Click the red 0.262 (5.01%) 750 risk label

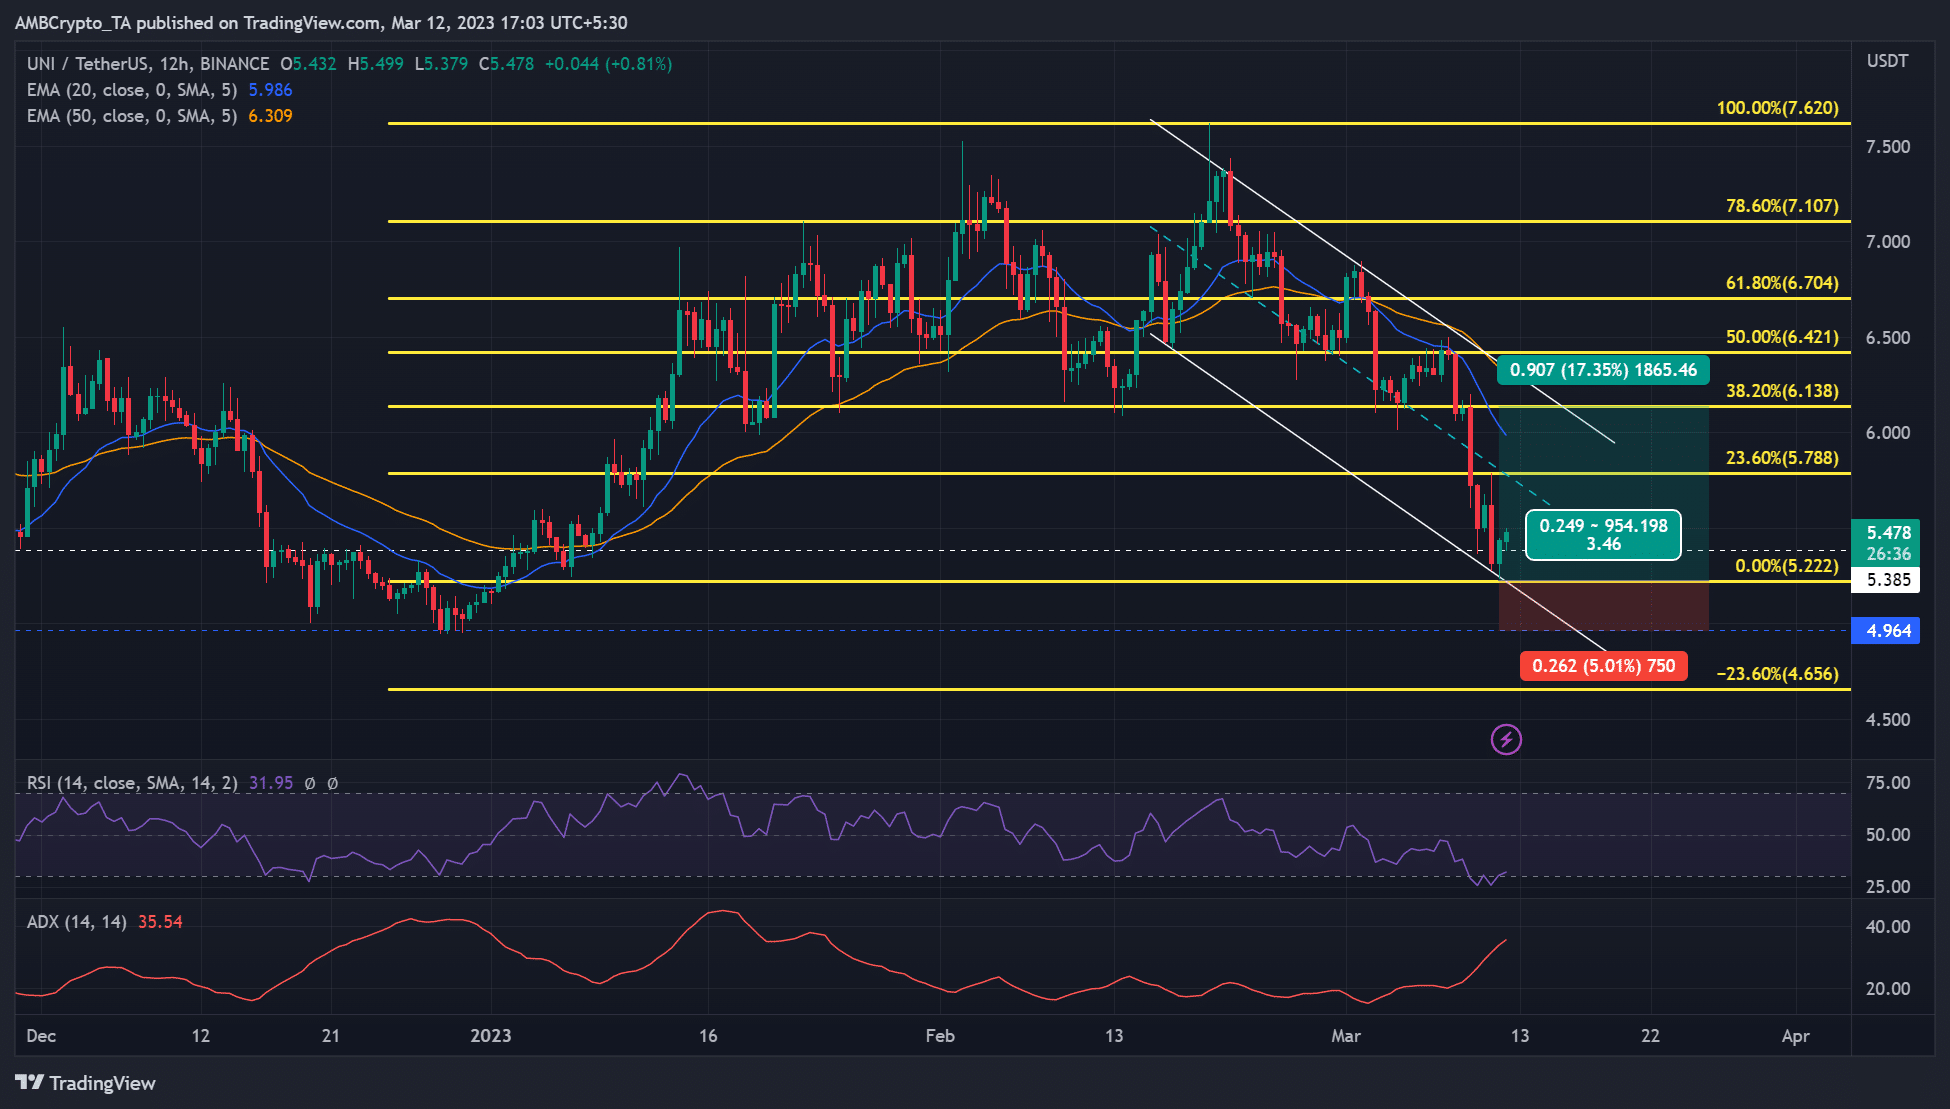(1604, 666)
